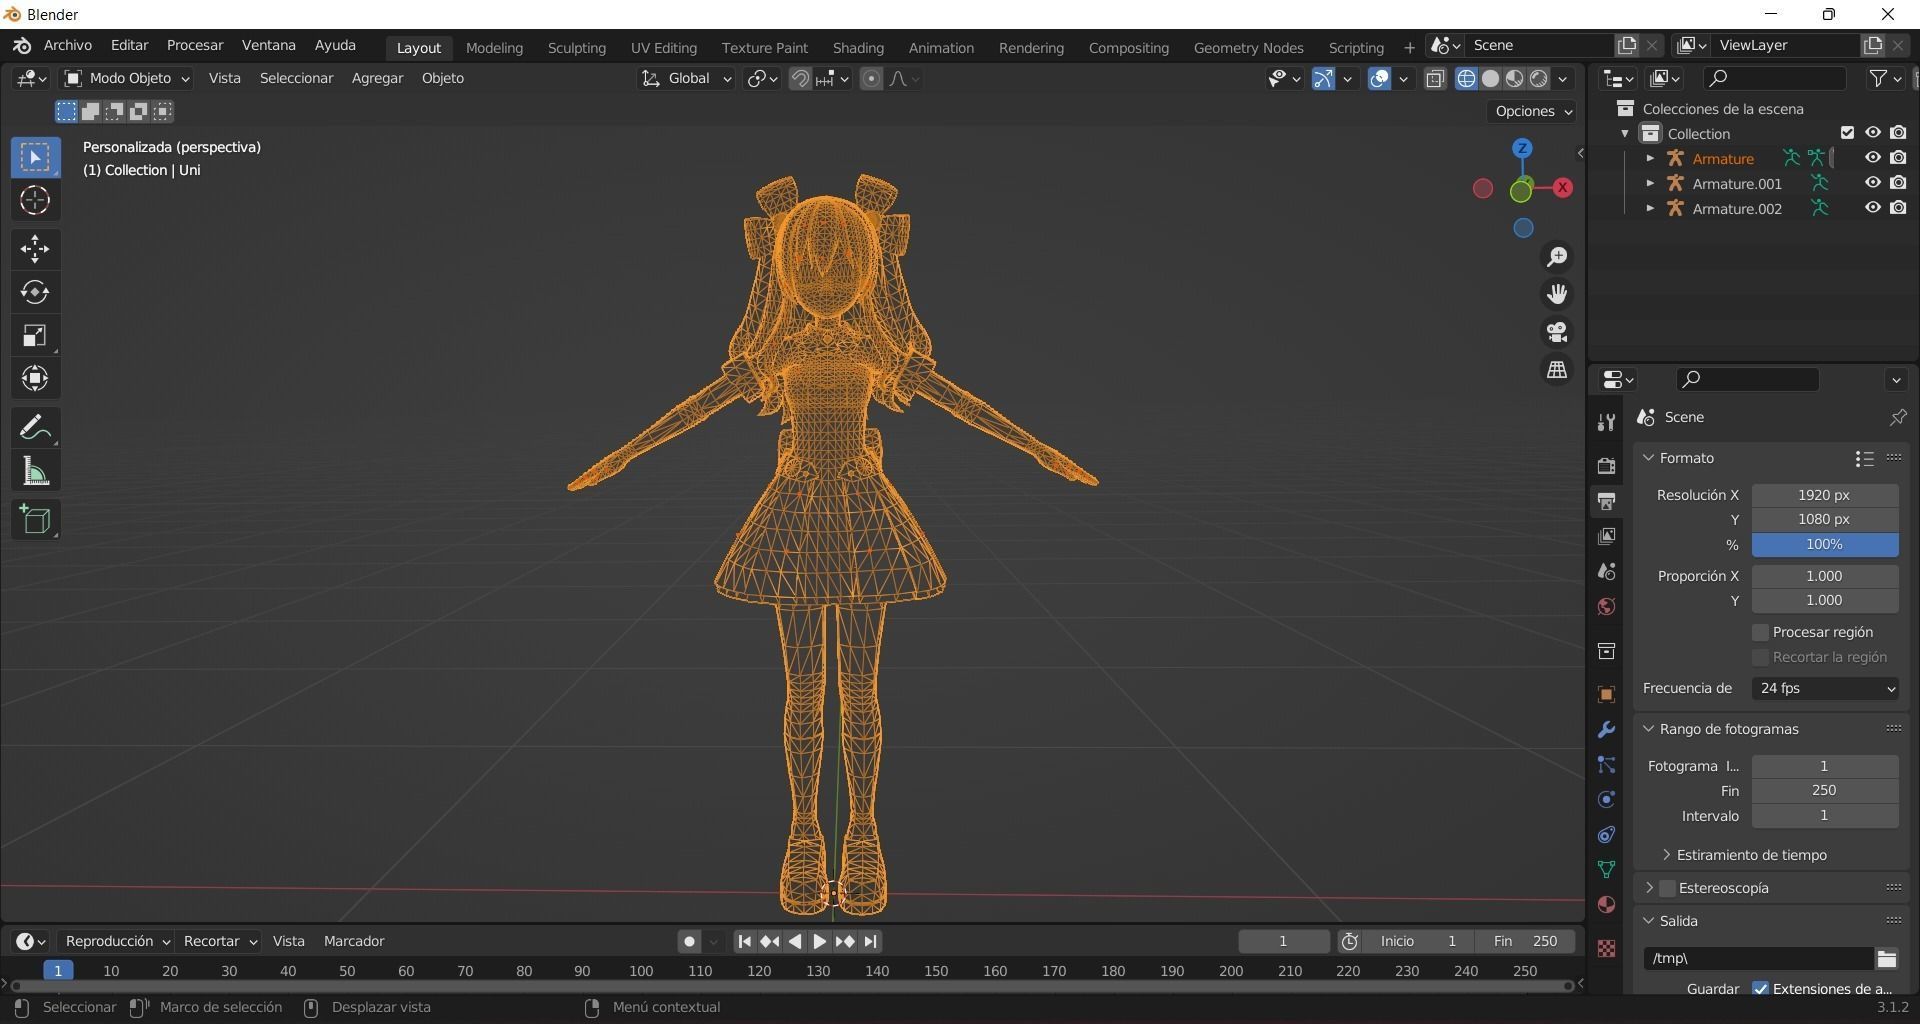Image resolution: width=1920 pixels, height=1024 pixels.
Task: Click the resolution percentage 100% slider
Action: click(1825, 545)
